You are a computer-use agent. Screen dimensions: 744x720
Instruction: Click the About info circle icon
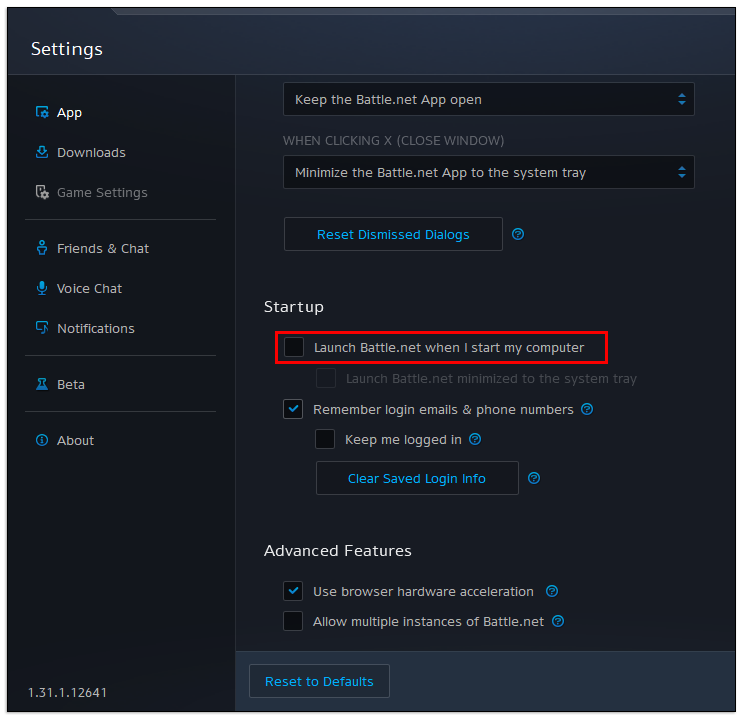42,440
